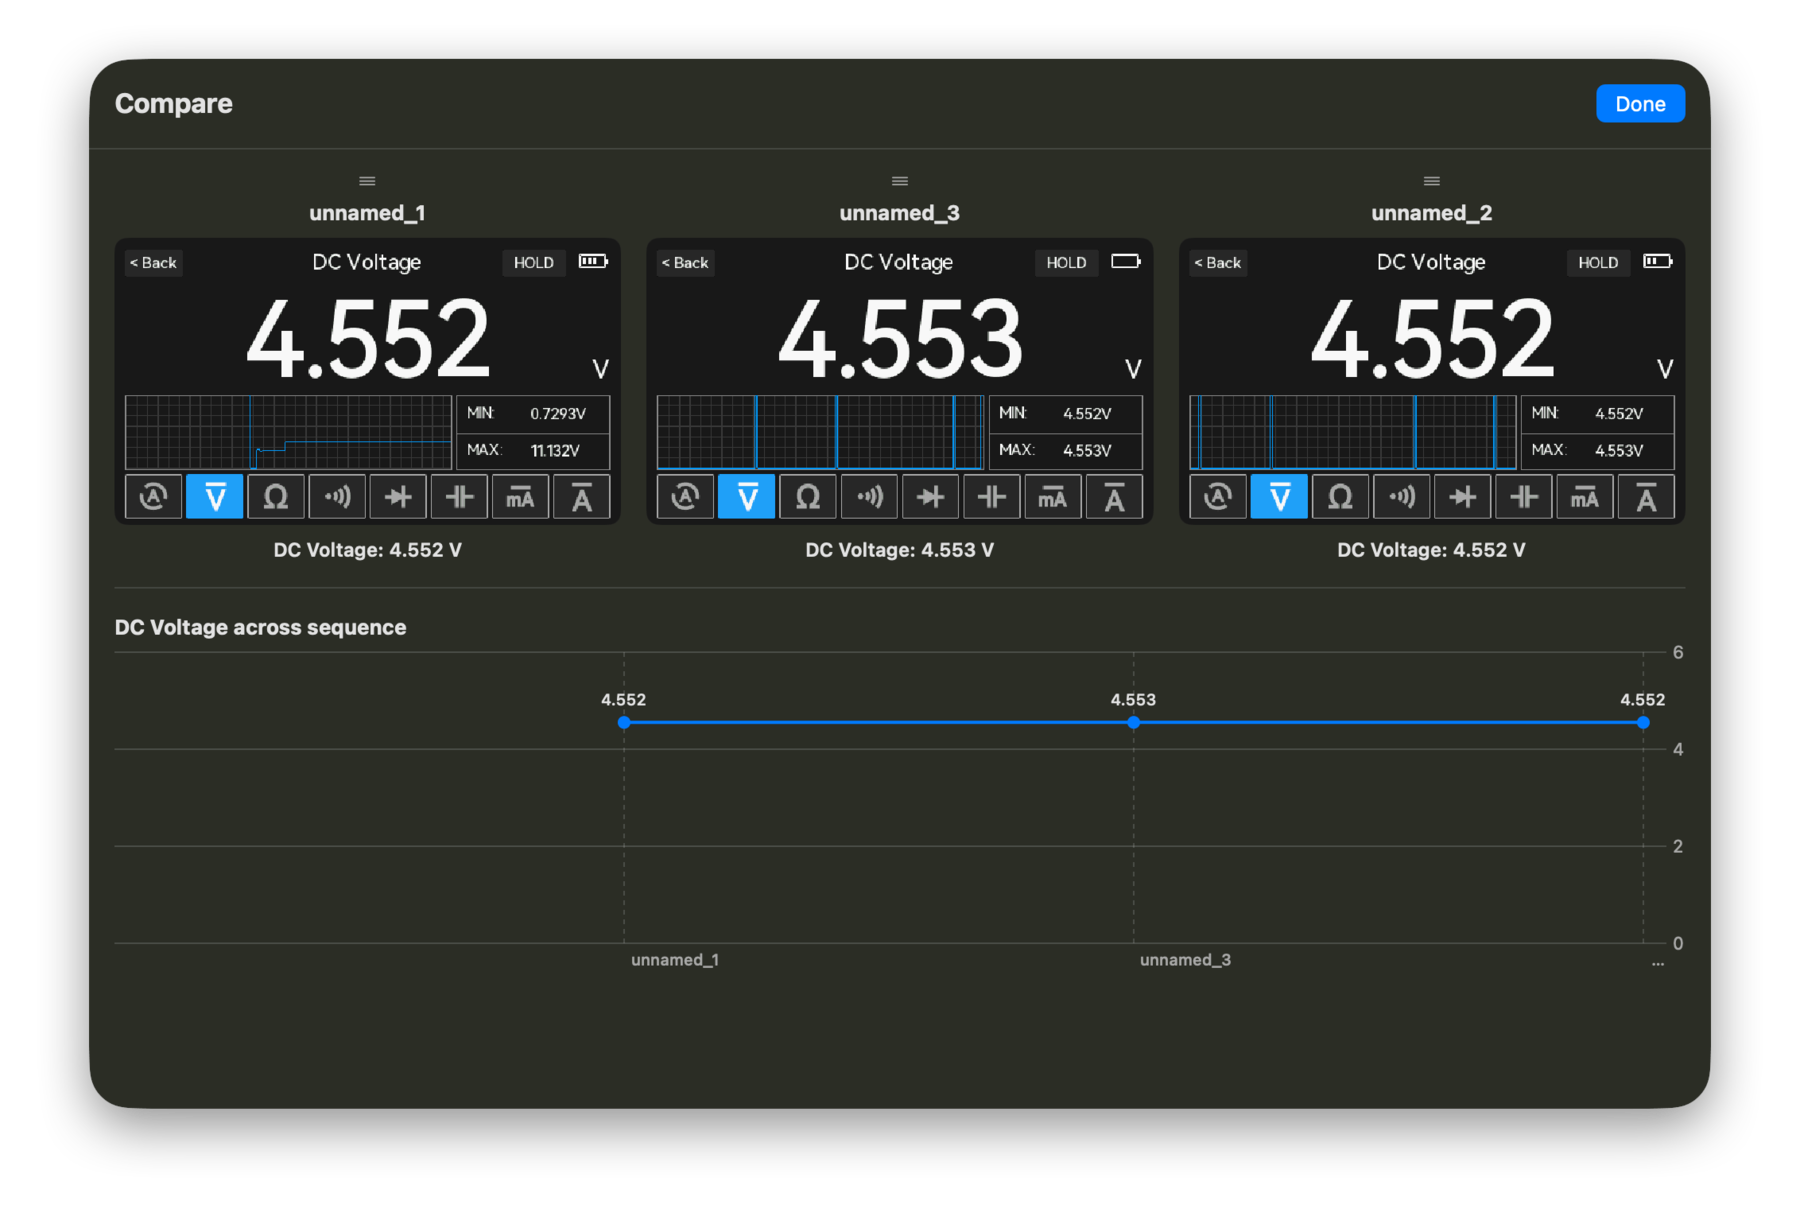The image size is (1800, 1228).
Task: Select resistance (ohm) mode in unnamed_3 meter
Action: click(807, 497)
